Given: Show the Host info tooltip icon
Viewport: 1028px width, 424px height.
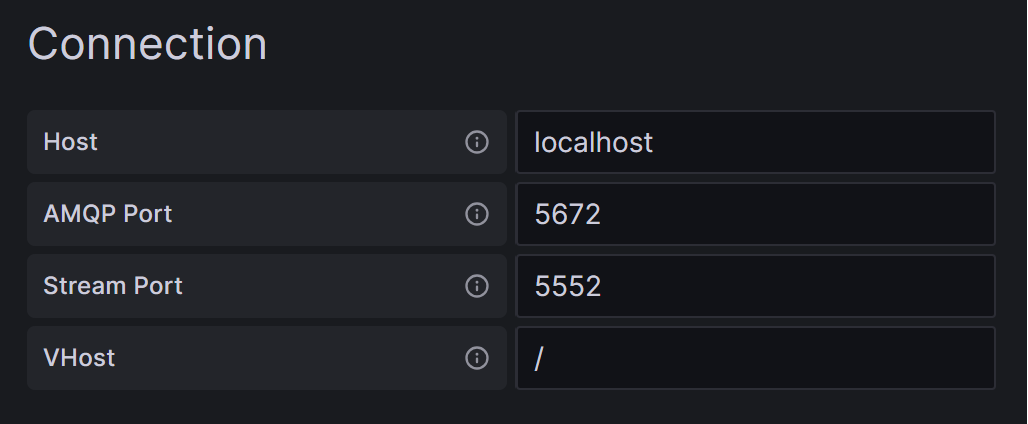Looking at the screenshot, I should coord(477,142).
